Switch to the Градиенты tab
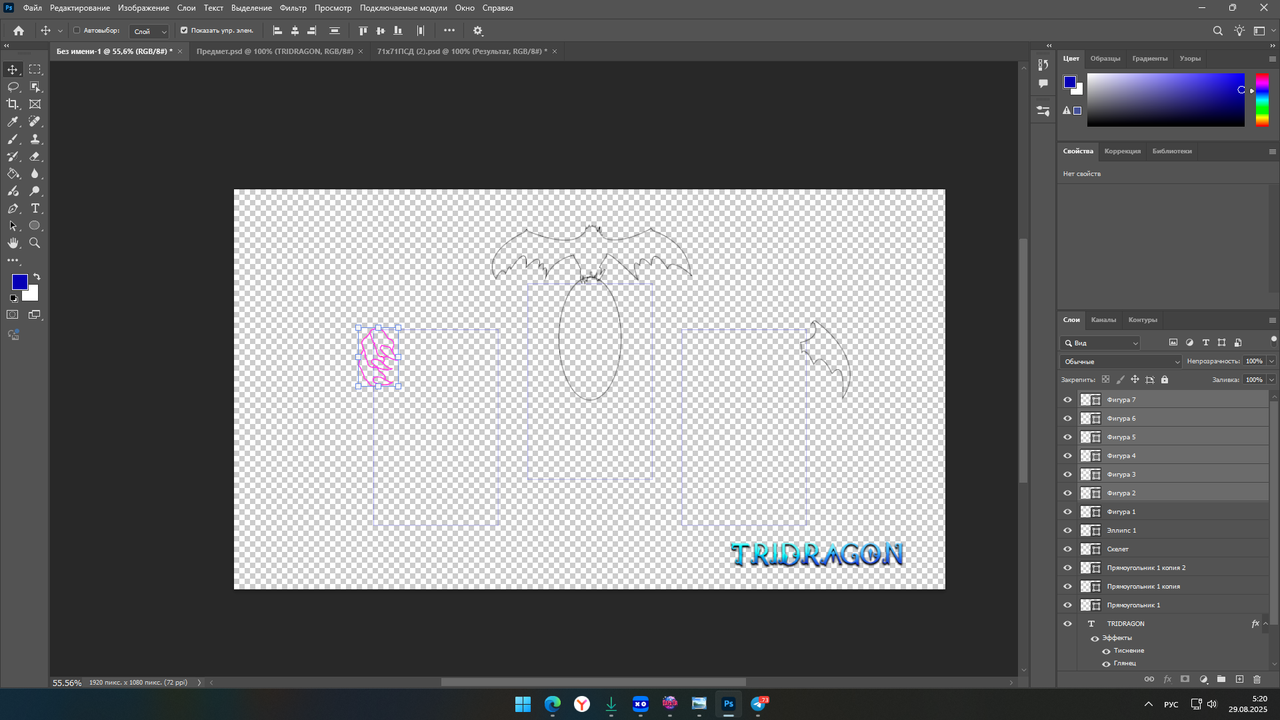 (x=1149, y=58)
